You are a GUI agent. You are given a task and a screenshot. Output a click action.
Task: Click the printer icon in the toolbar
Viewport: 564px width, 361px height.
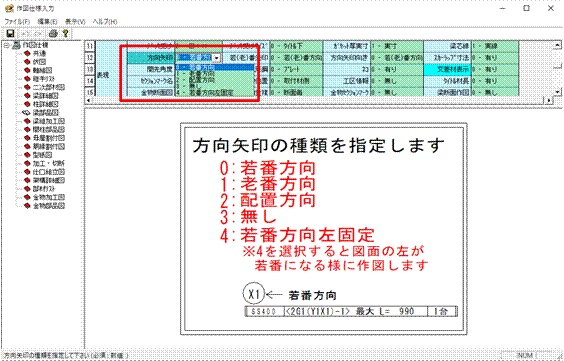click(53, 33)
